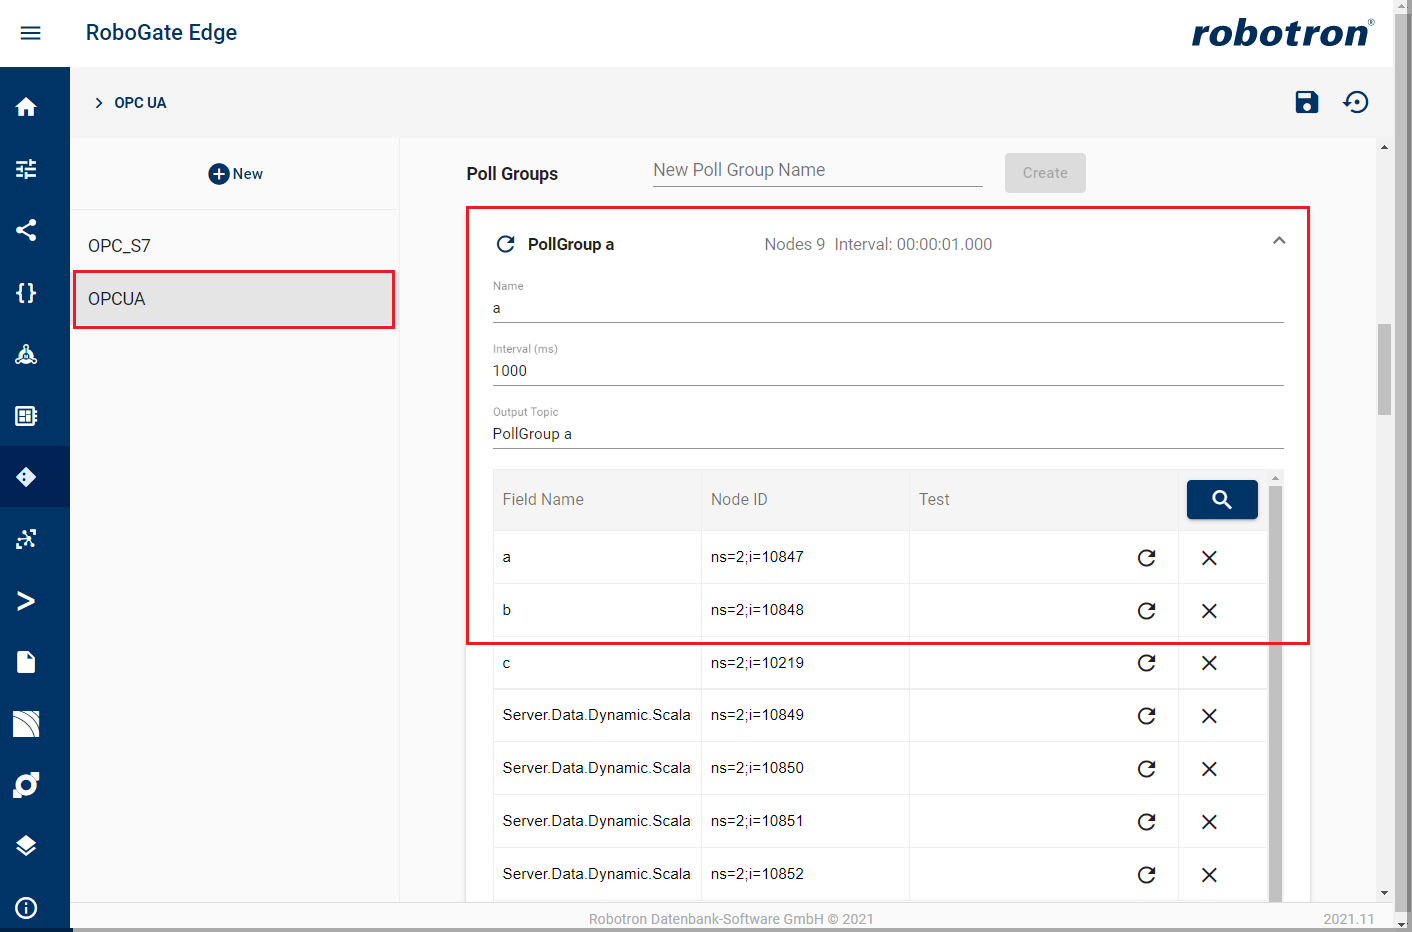
Task: Delete field b row with X
Action: click(x=1209, y=611)
